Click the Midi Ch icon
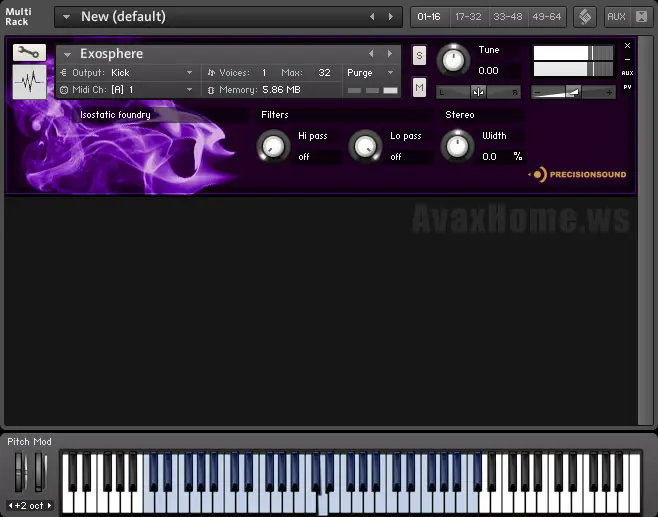The height and width of the screenshot is (517, 658). pyautogui.click(x=64, y=90)
